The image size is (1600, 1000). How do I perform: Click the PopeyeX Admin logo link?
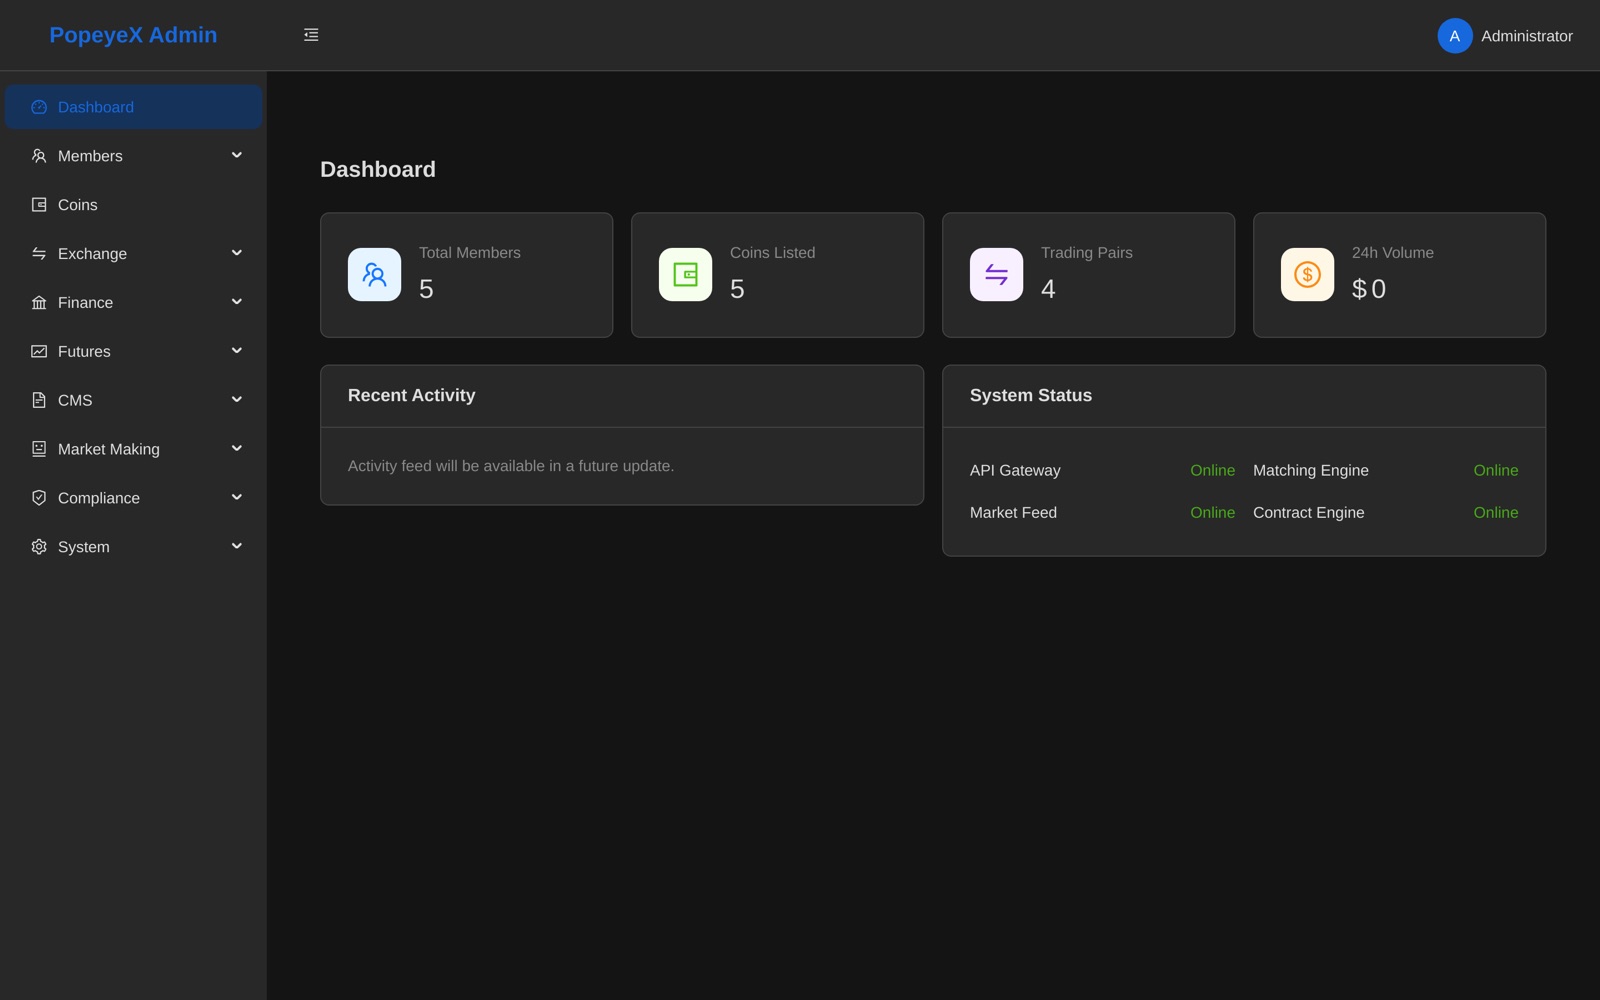(x=133, y=35)
